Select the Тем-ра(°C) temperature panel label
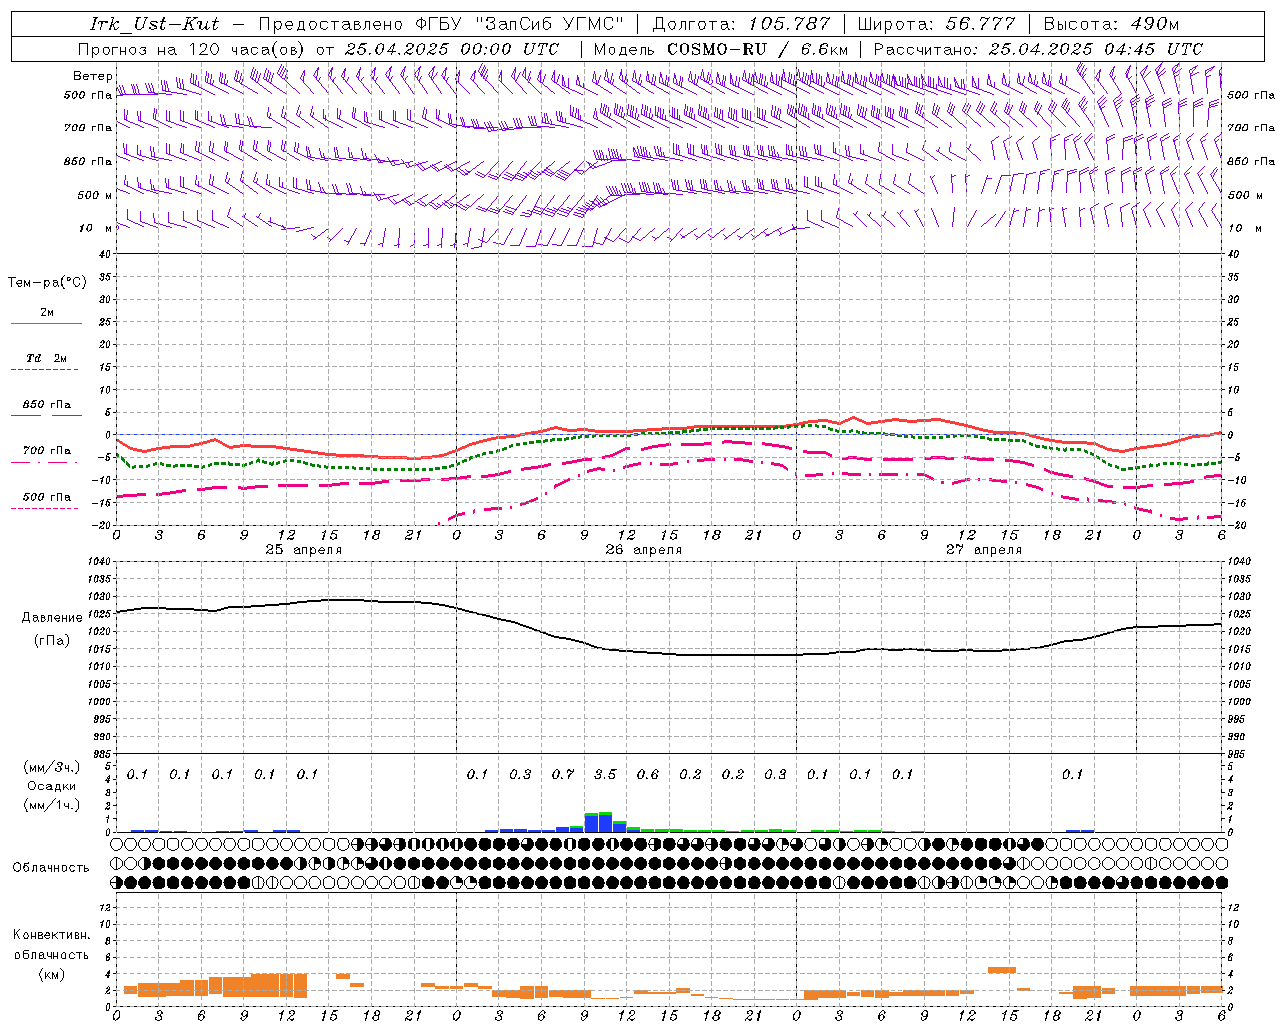 pyautogui.click(x=47, y=283)
